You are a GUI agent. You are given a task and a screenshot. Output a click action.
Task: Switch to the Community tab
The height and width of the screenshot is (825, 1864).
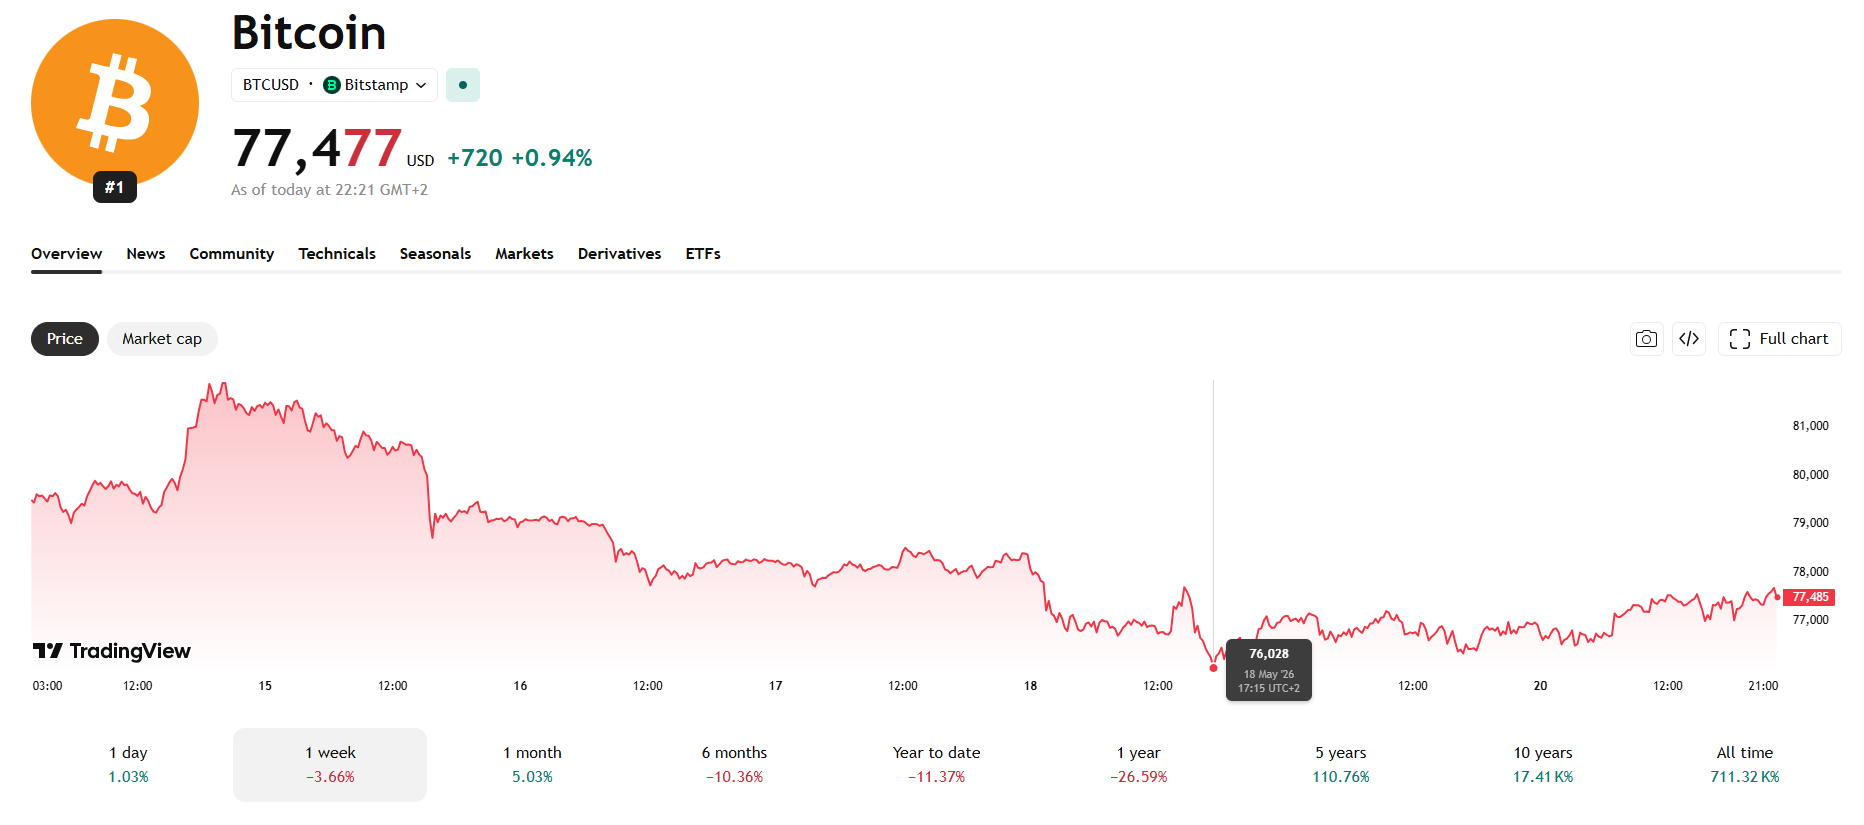[232, 254]
